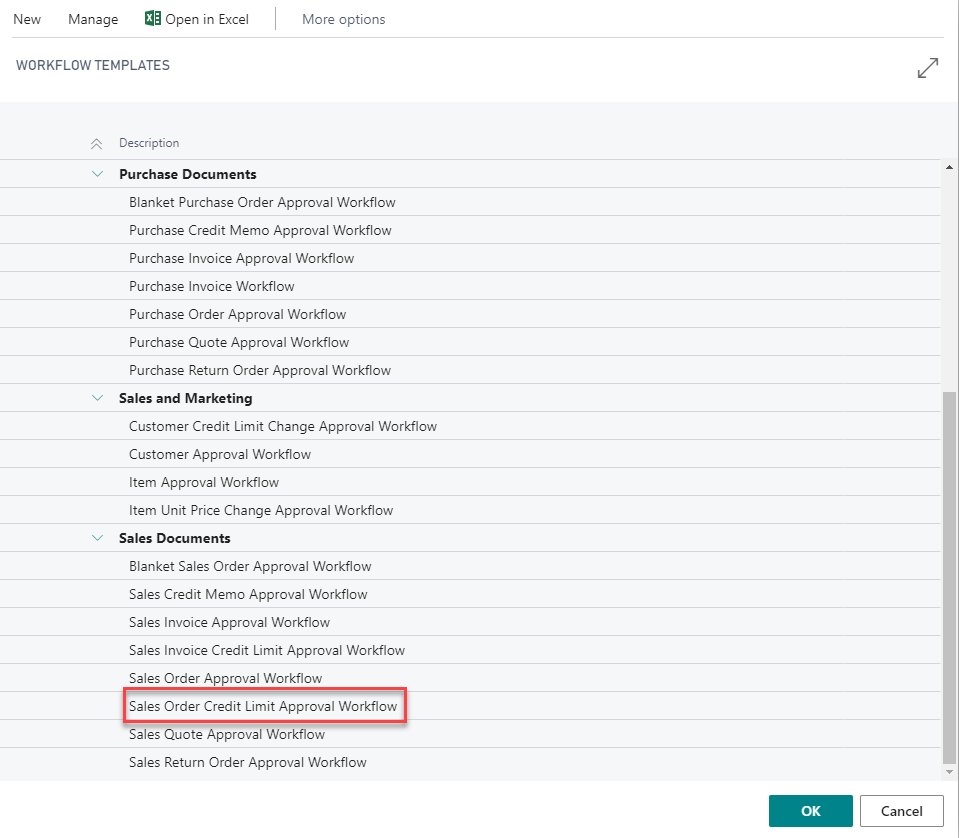Click the Excel icon in toolbar

click(153, 19)
